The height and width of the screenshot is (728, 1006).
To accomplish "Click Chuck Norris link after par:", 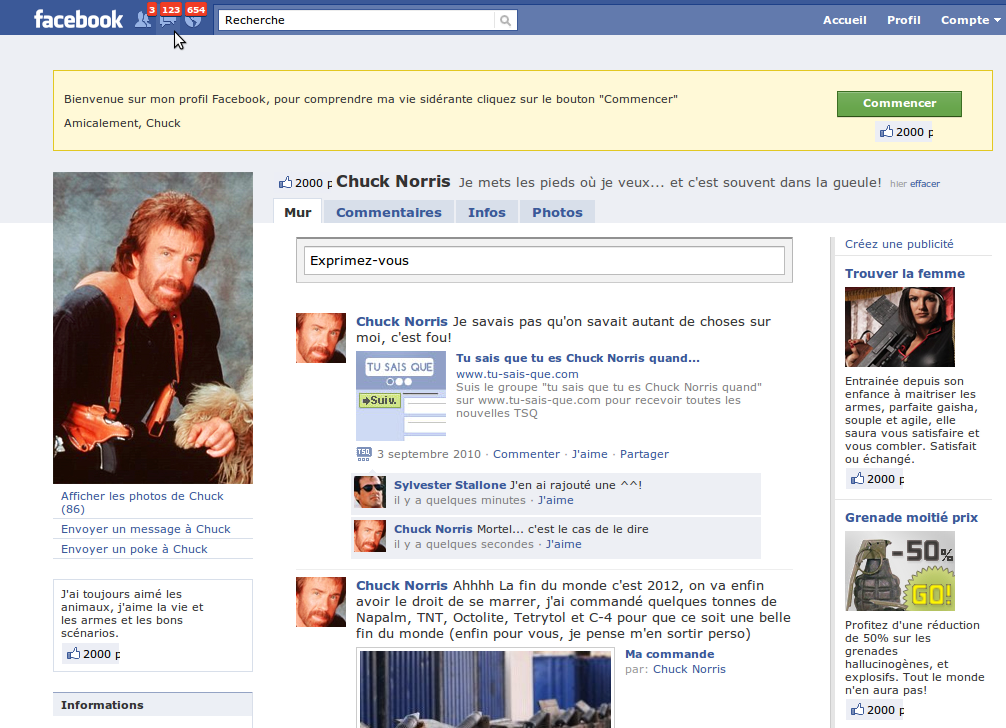I will 689,669.
